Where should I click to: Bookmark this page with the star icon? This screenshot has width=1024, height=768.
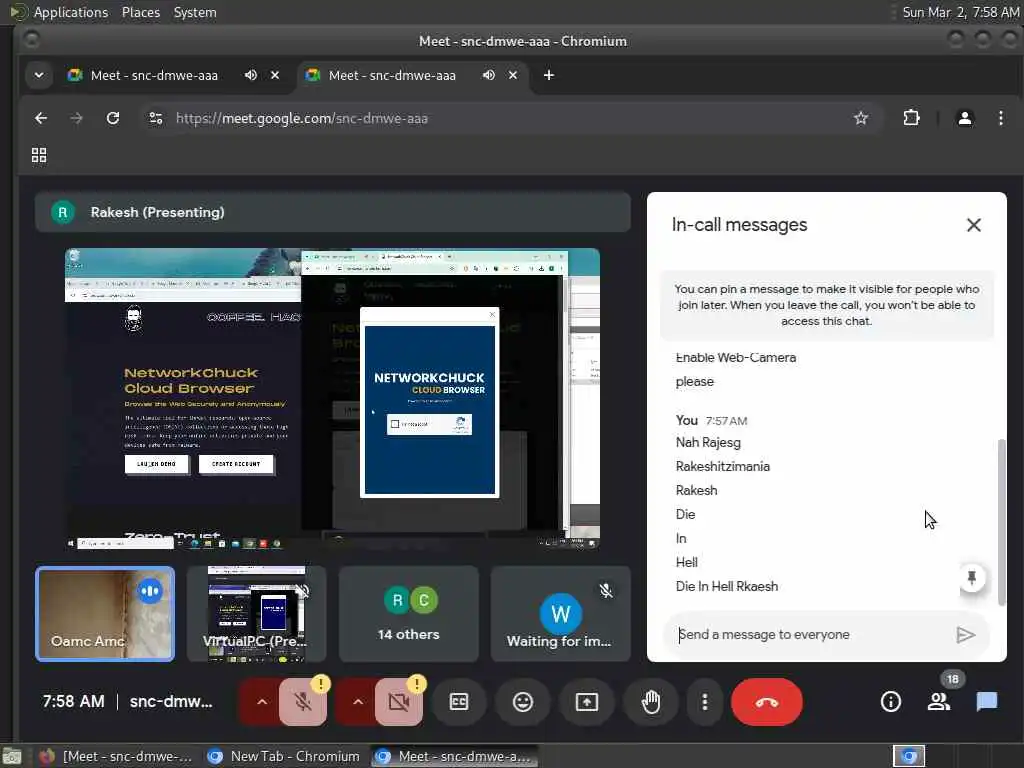(861, 118)
